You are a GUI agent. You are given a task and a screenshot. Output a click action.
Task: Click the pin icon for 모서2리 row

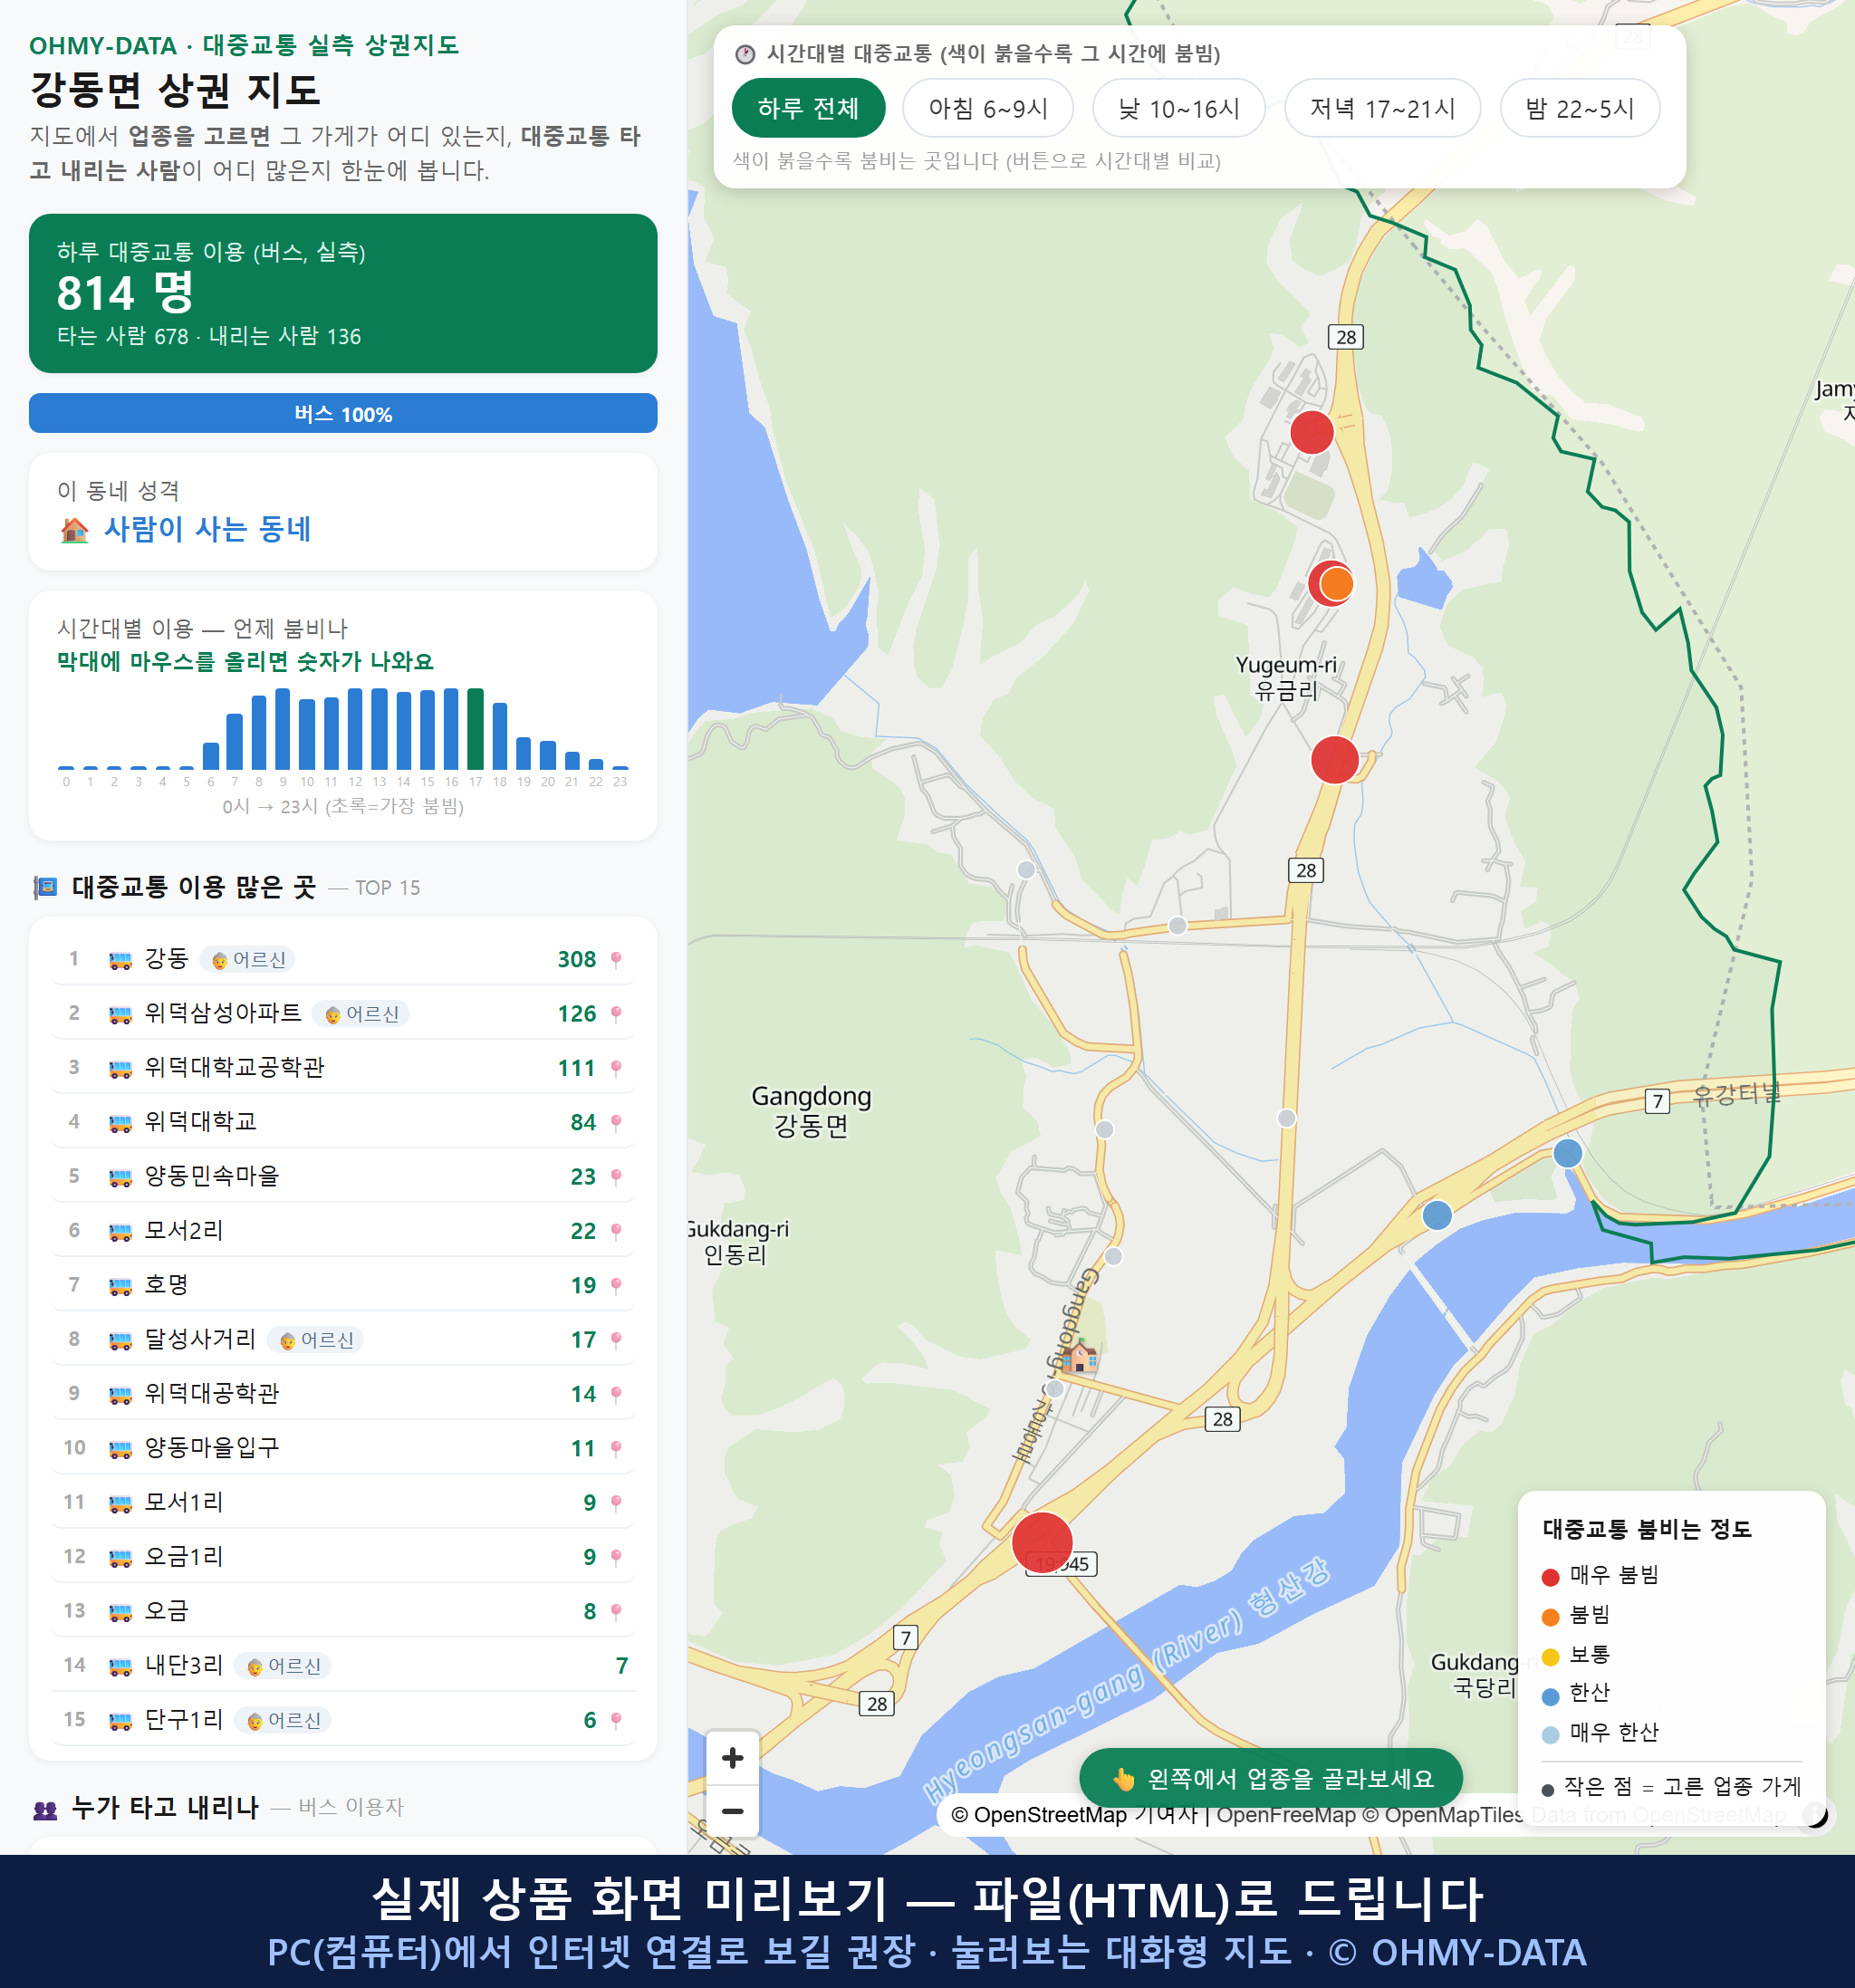click(x=616, y=1231)
